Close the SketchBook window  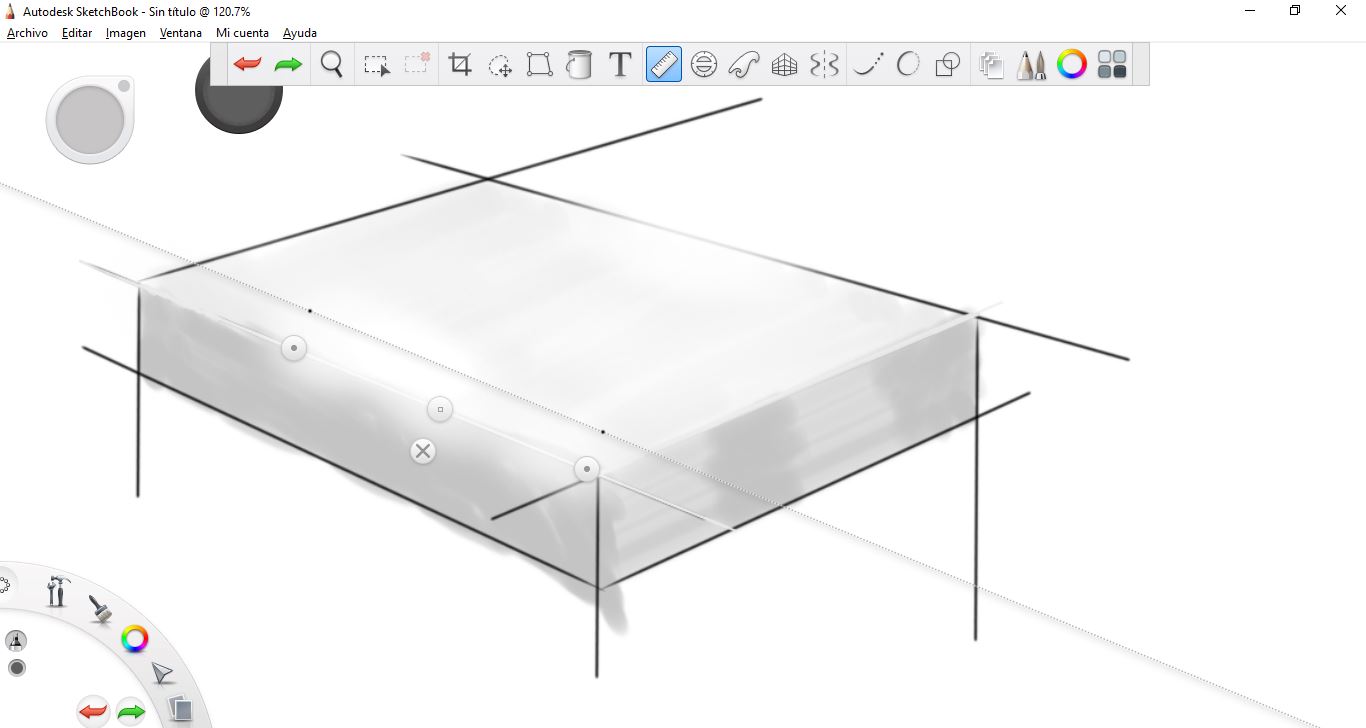1341,10
